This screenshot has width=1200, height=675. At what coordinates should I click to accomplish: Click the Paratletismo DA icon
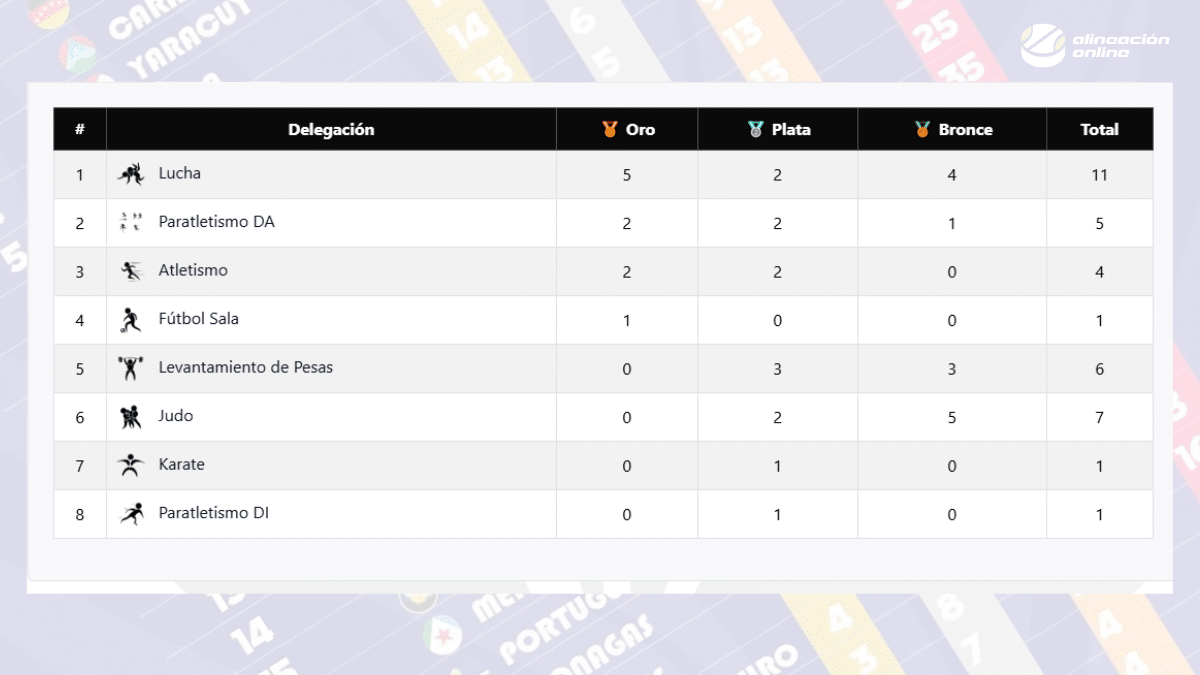[131, 222]
